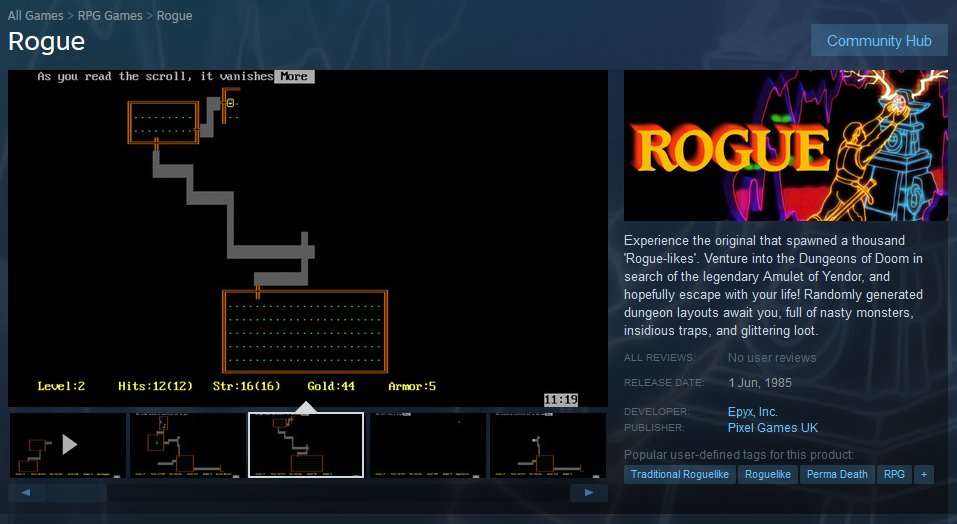Browse the Traditional Roguelike tag

[x=679, y=475]
